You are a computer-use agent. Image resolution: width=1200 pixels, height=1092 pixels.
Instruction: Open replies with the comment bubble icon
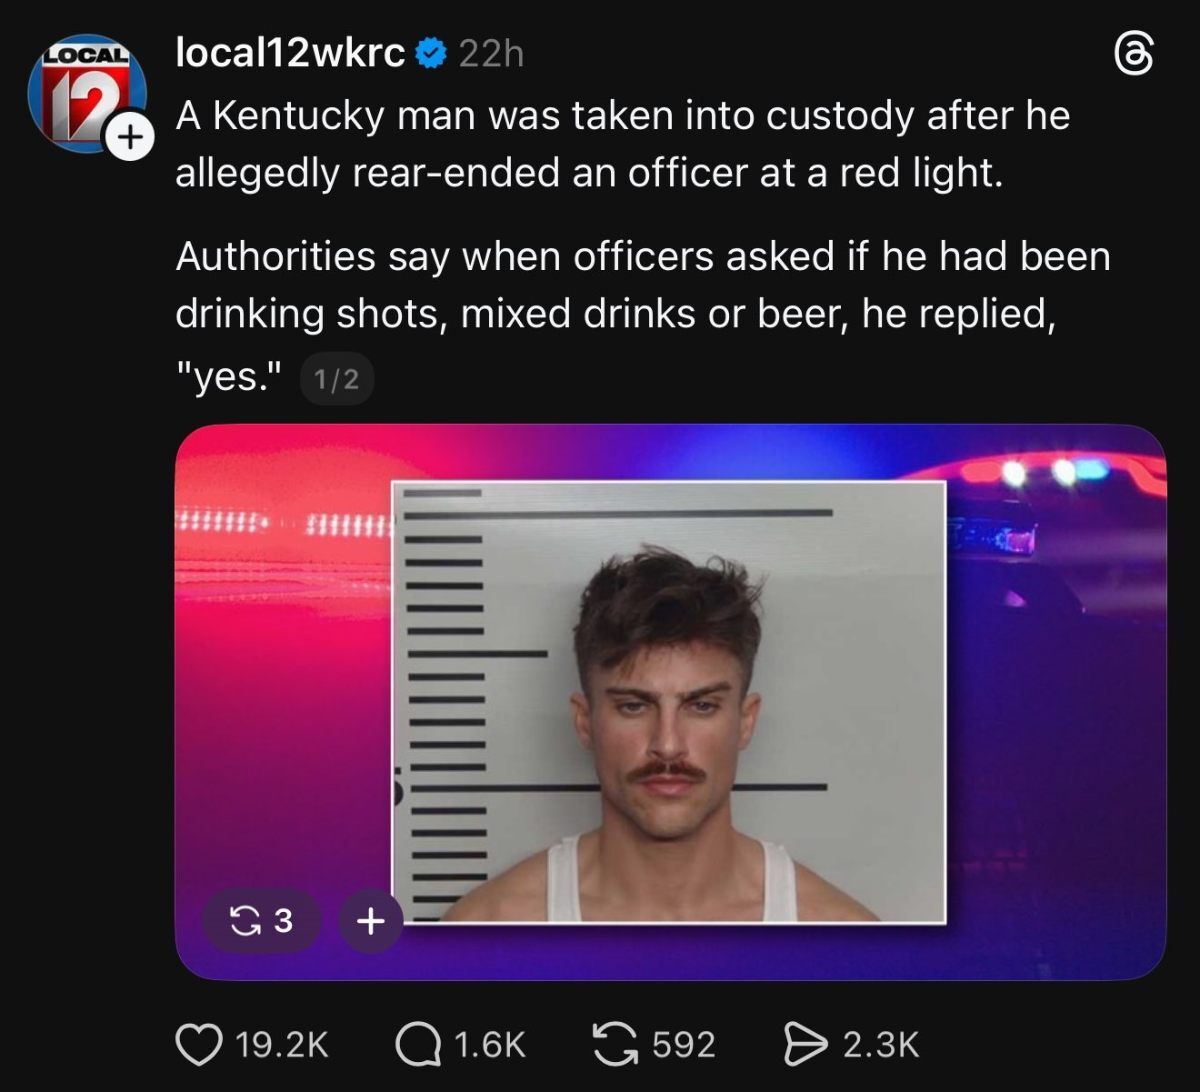[415, 1045]
